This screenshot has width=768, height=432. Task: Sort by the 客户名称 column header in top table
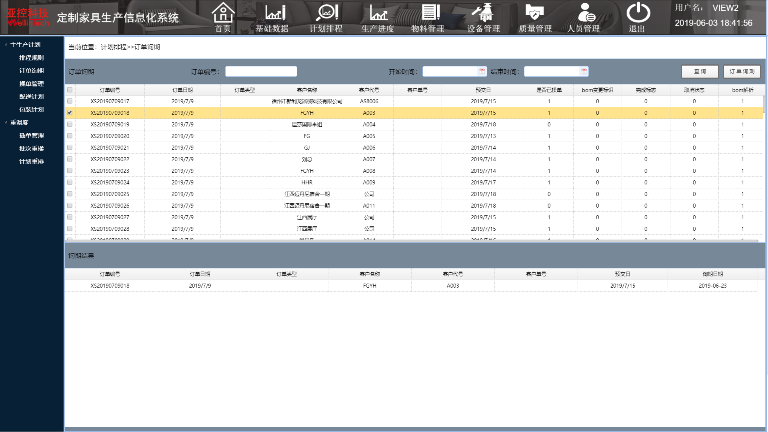click(x=307, y=90)
